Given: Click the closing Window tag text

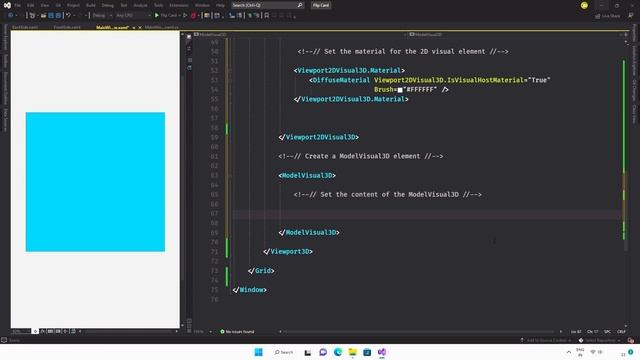Looking at the screenshot, I should pos(249,290).
